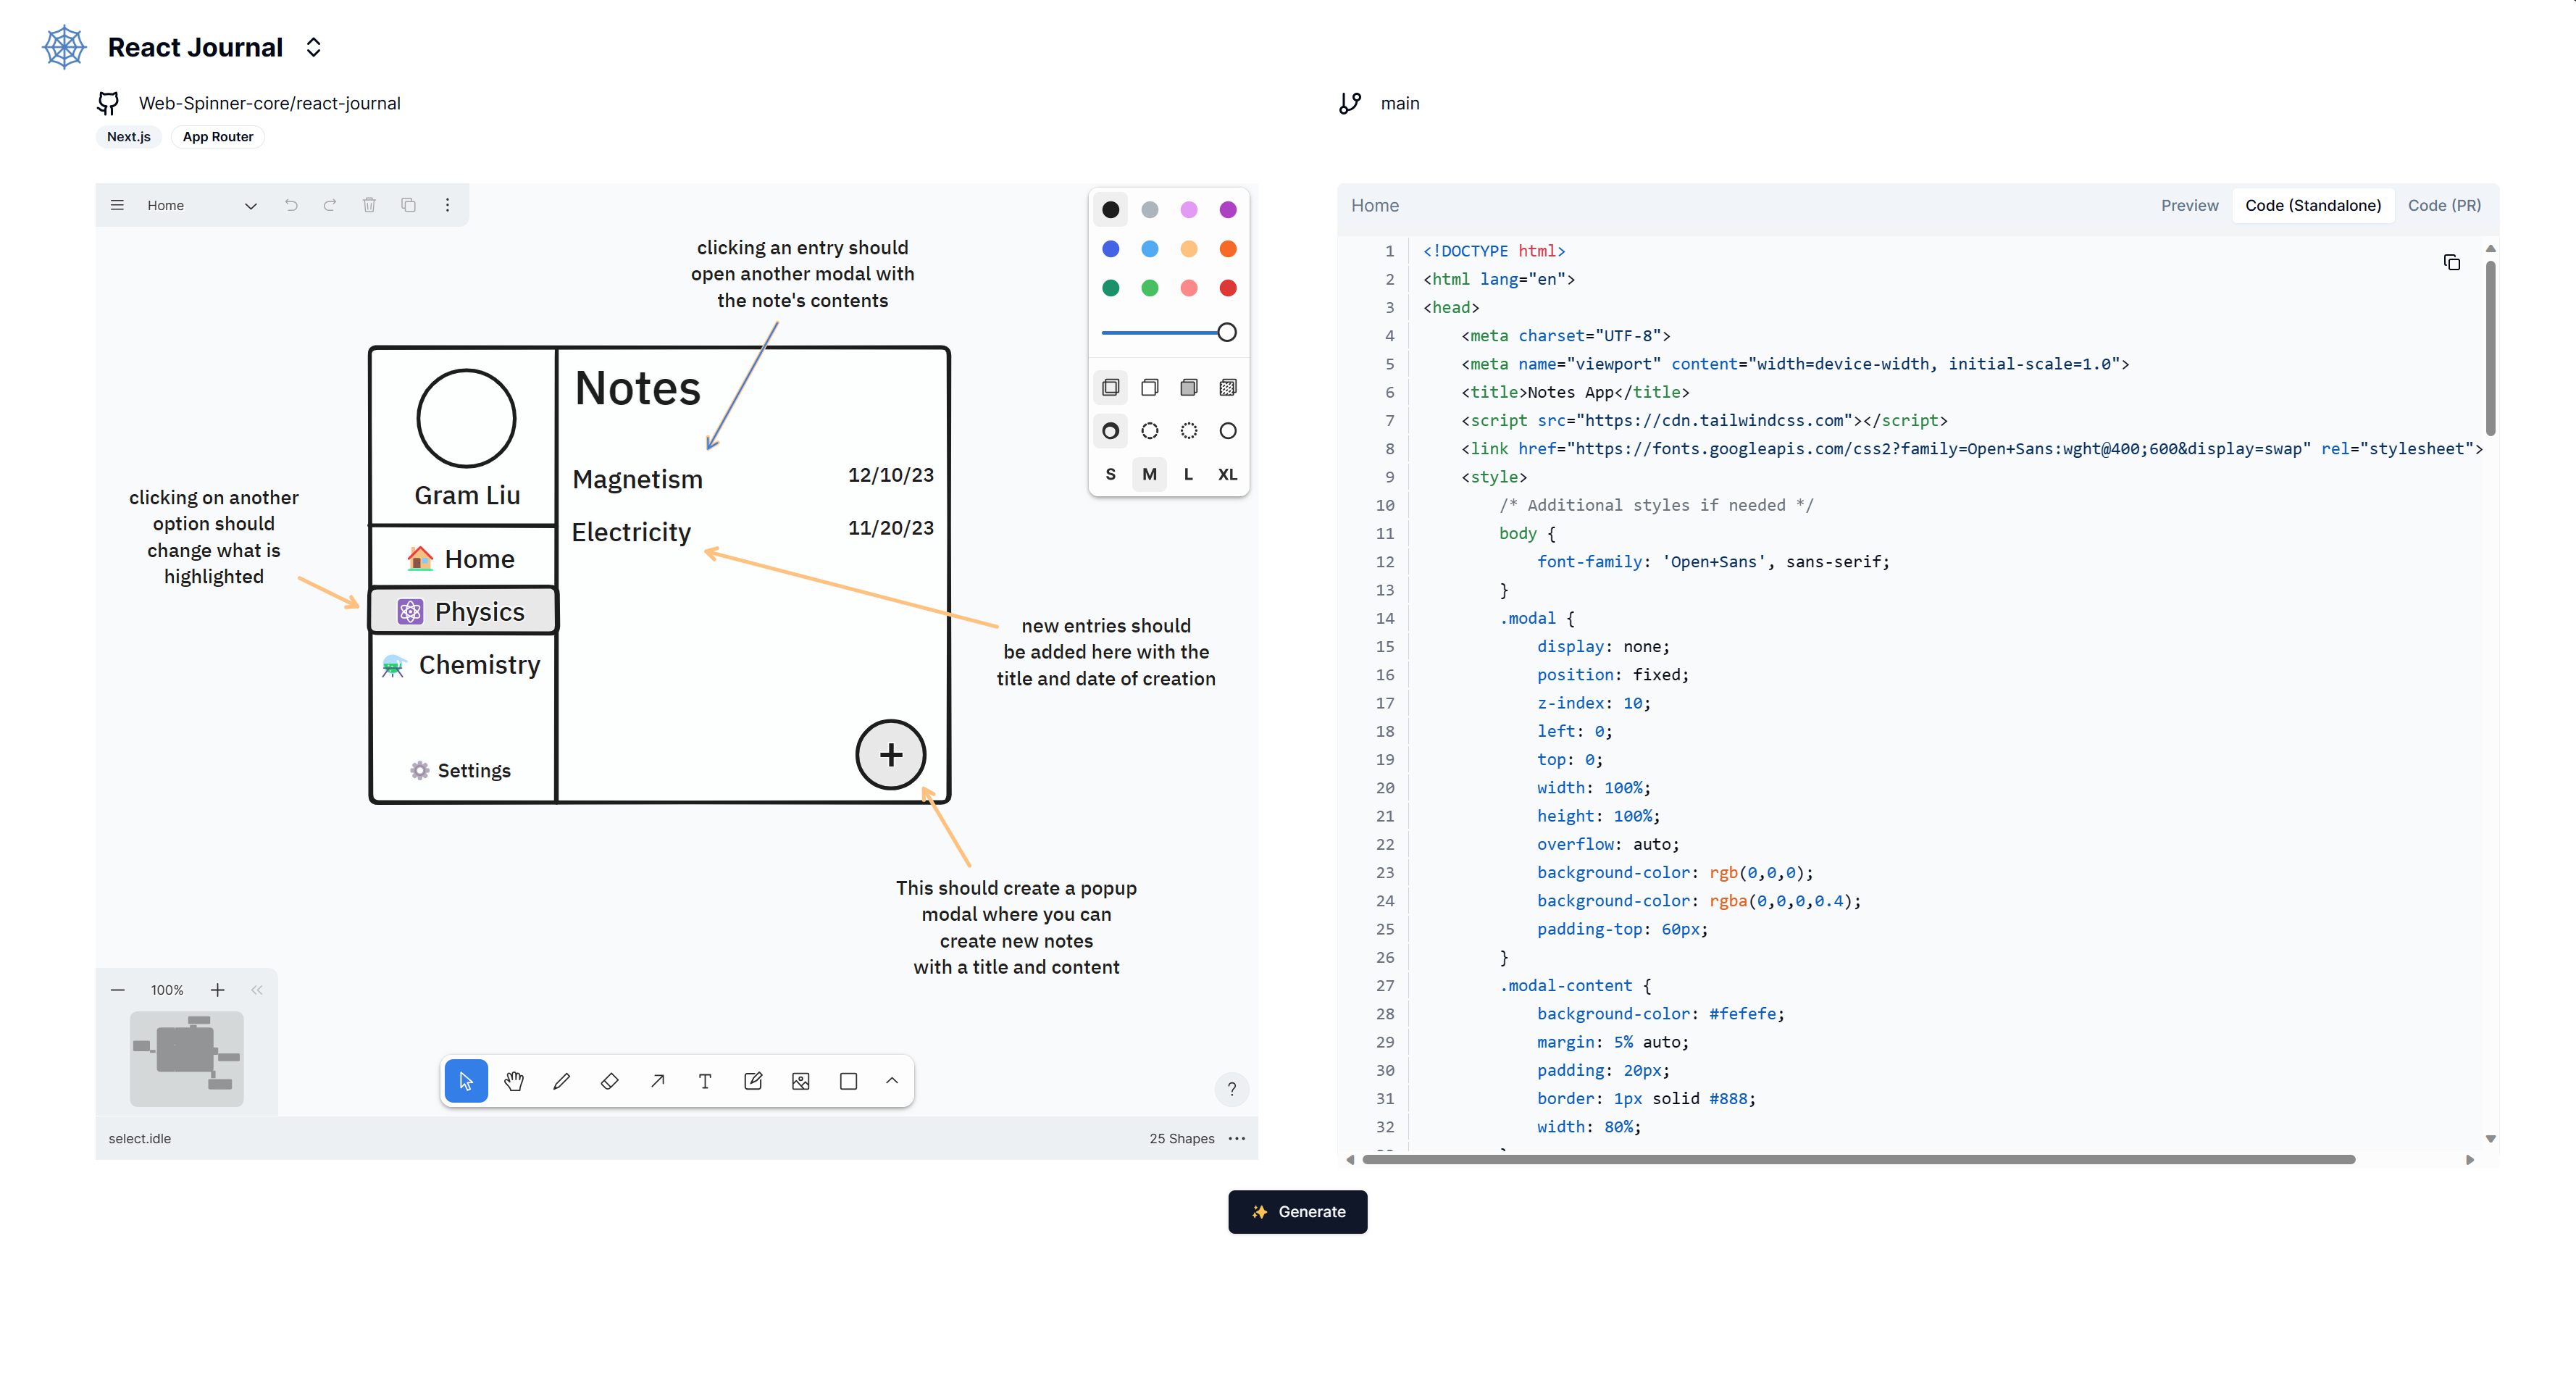Select the text tool
Image resolution: width=2576 pixels, height=1391 pixels.
[705, 1081]
